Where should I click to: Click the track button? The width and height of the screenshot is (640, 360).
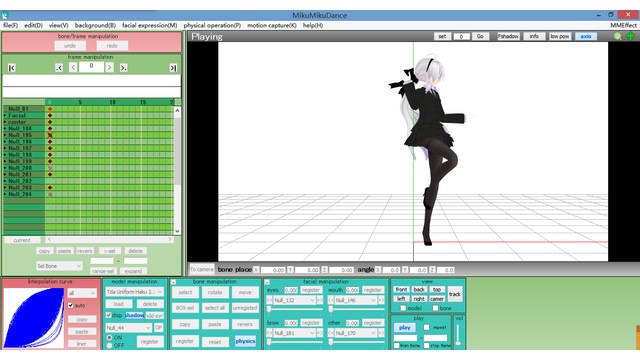click(x=455, y=294)
